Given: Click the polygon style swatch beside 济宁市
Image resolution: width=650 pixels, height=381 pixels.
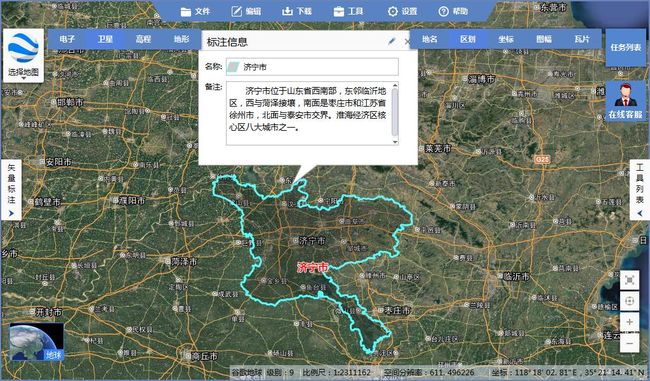Looking at the screenshot, I should [x=233, y=67].
